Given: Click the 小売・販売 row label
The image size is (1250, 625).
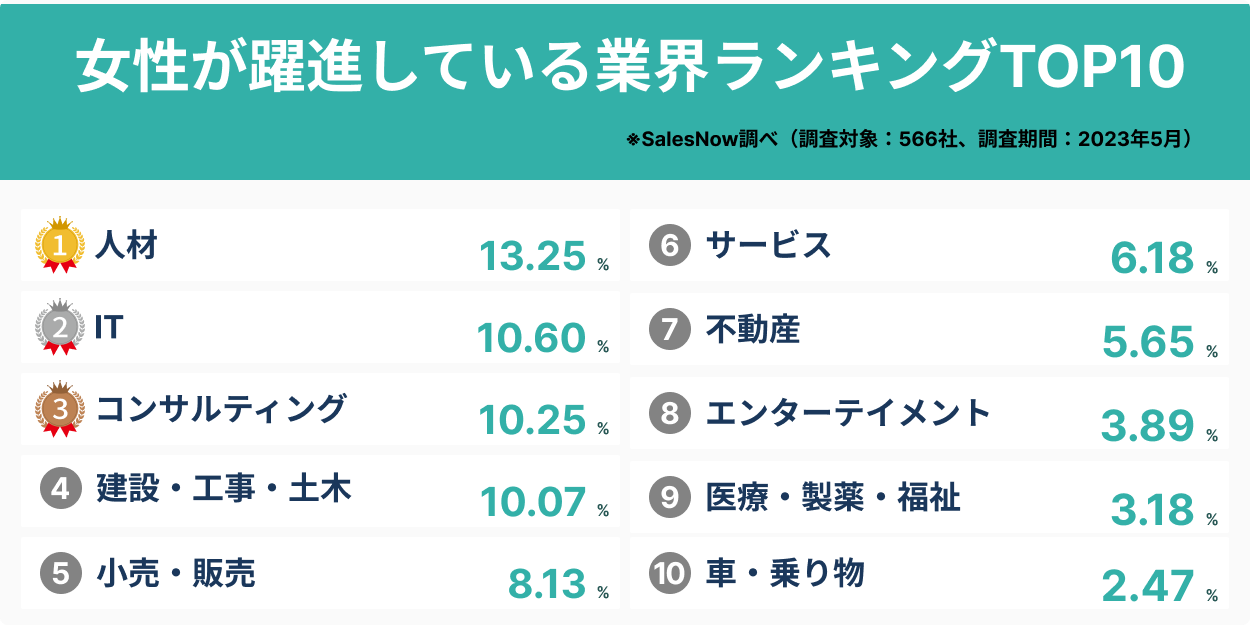Looking at the screenshot, I should [x=176, y=573].
